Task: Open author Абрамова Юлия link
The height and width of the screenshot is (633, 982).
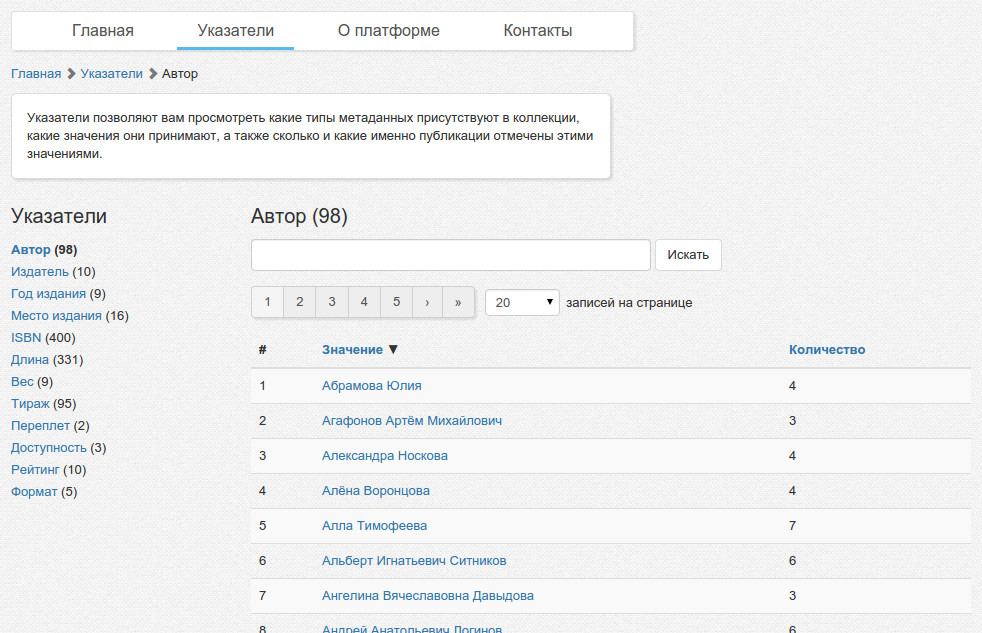Action: 371,386
